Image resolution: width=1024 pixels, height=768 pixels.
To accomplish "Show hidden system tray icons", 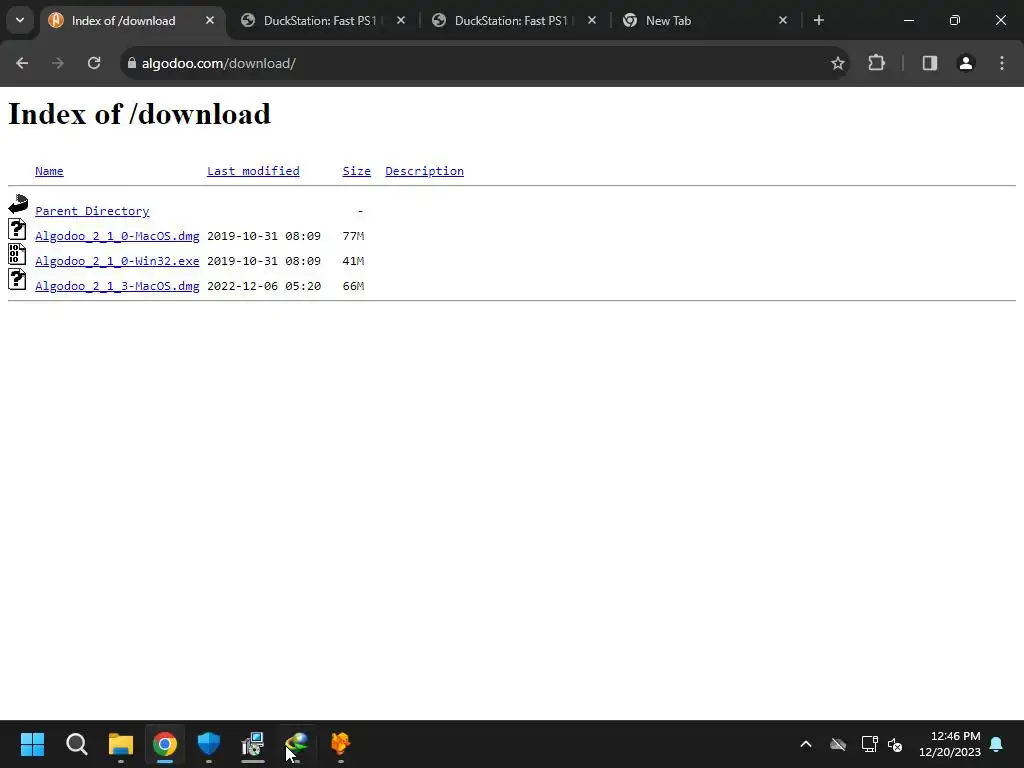I will click(806, 744).
